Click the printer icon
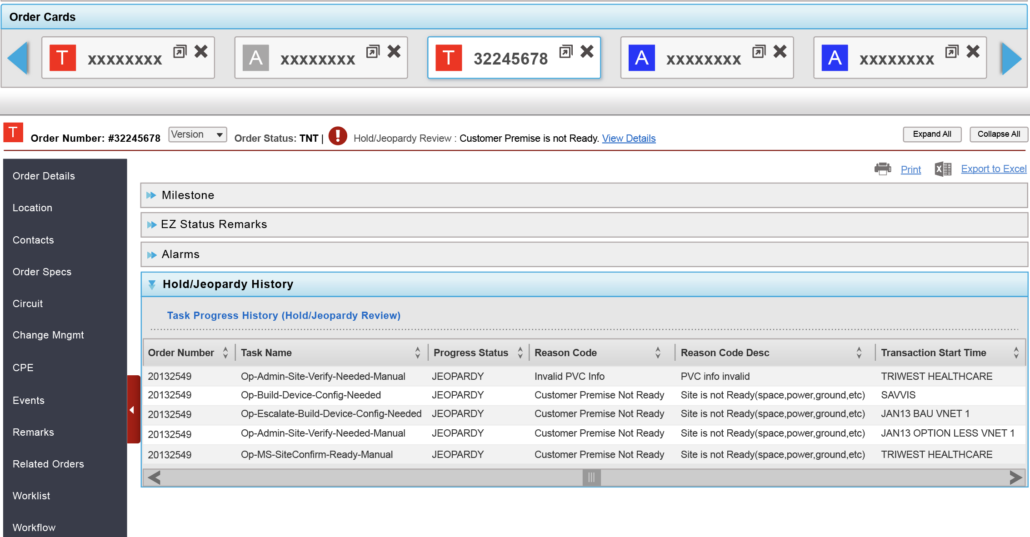 tap(882, 169)
